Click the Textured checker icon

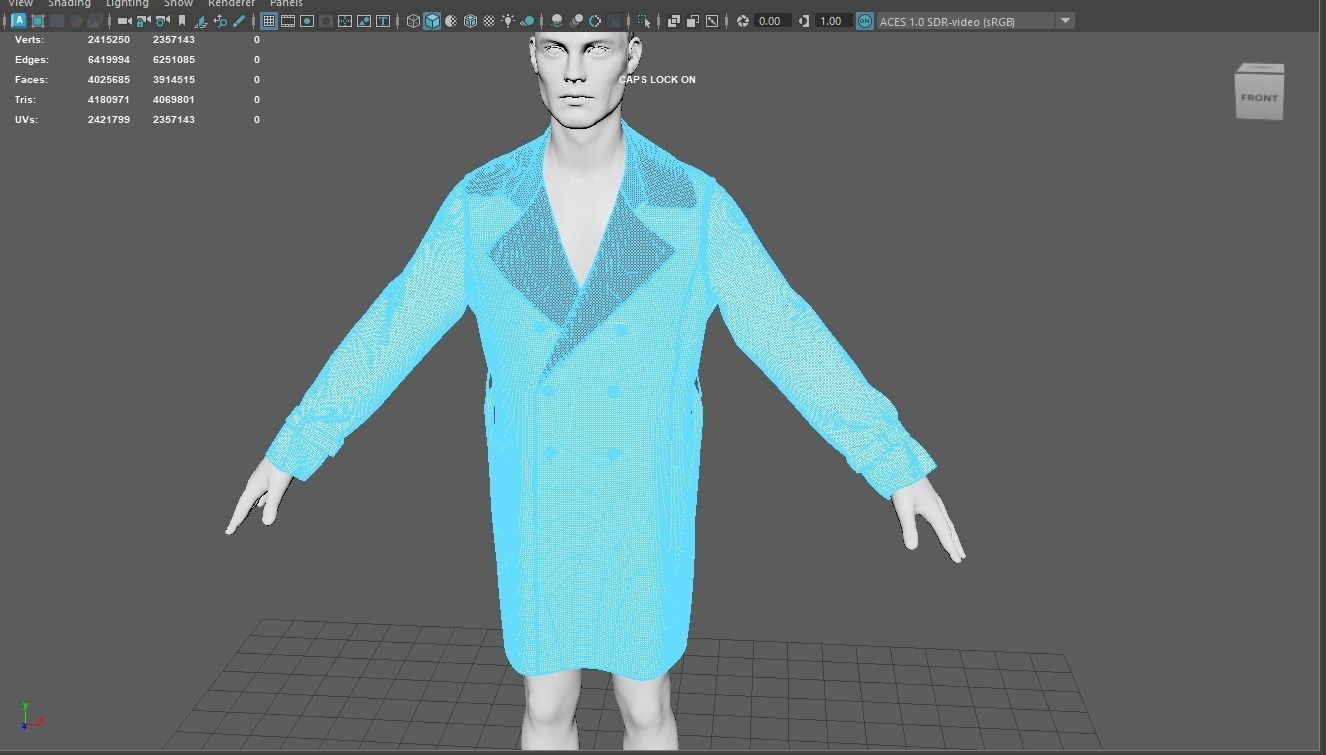(x=489, y=21)
